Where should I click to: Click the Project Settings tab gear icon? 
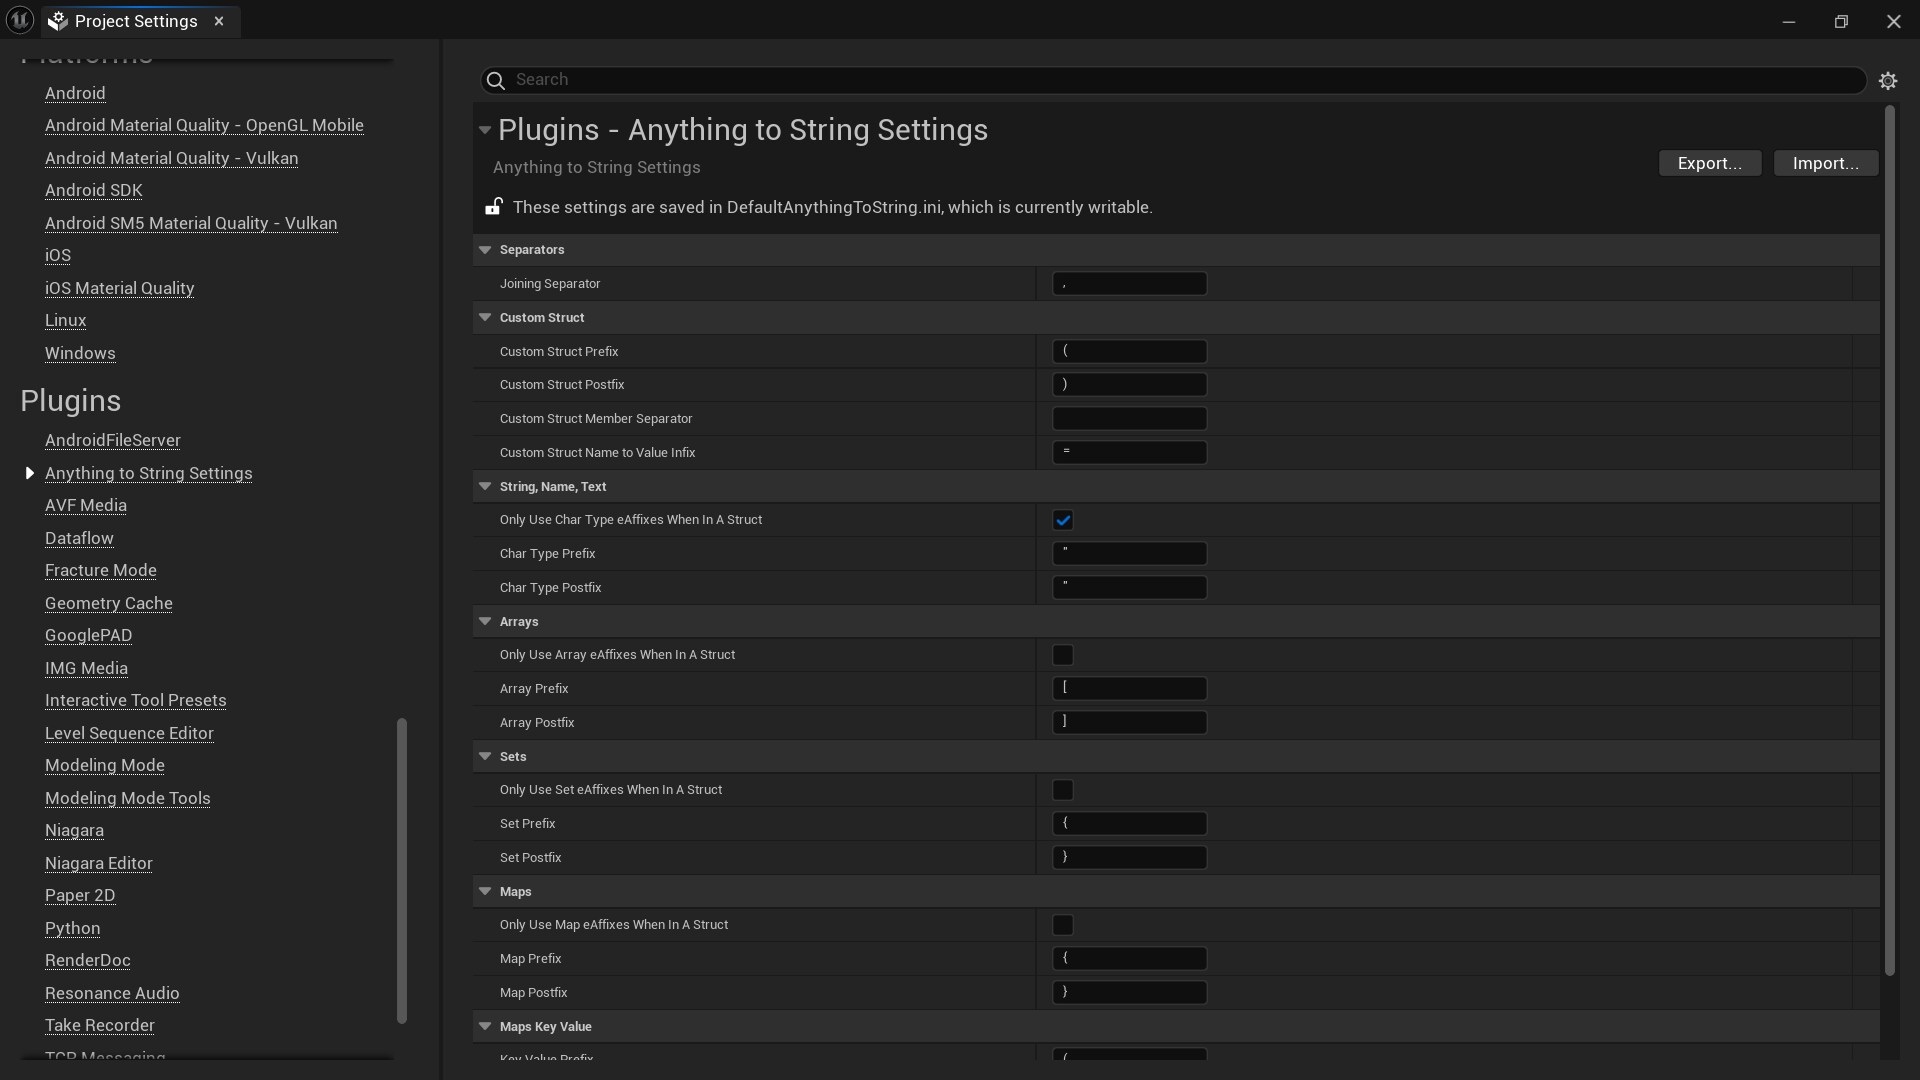(58, 21)
